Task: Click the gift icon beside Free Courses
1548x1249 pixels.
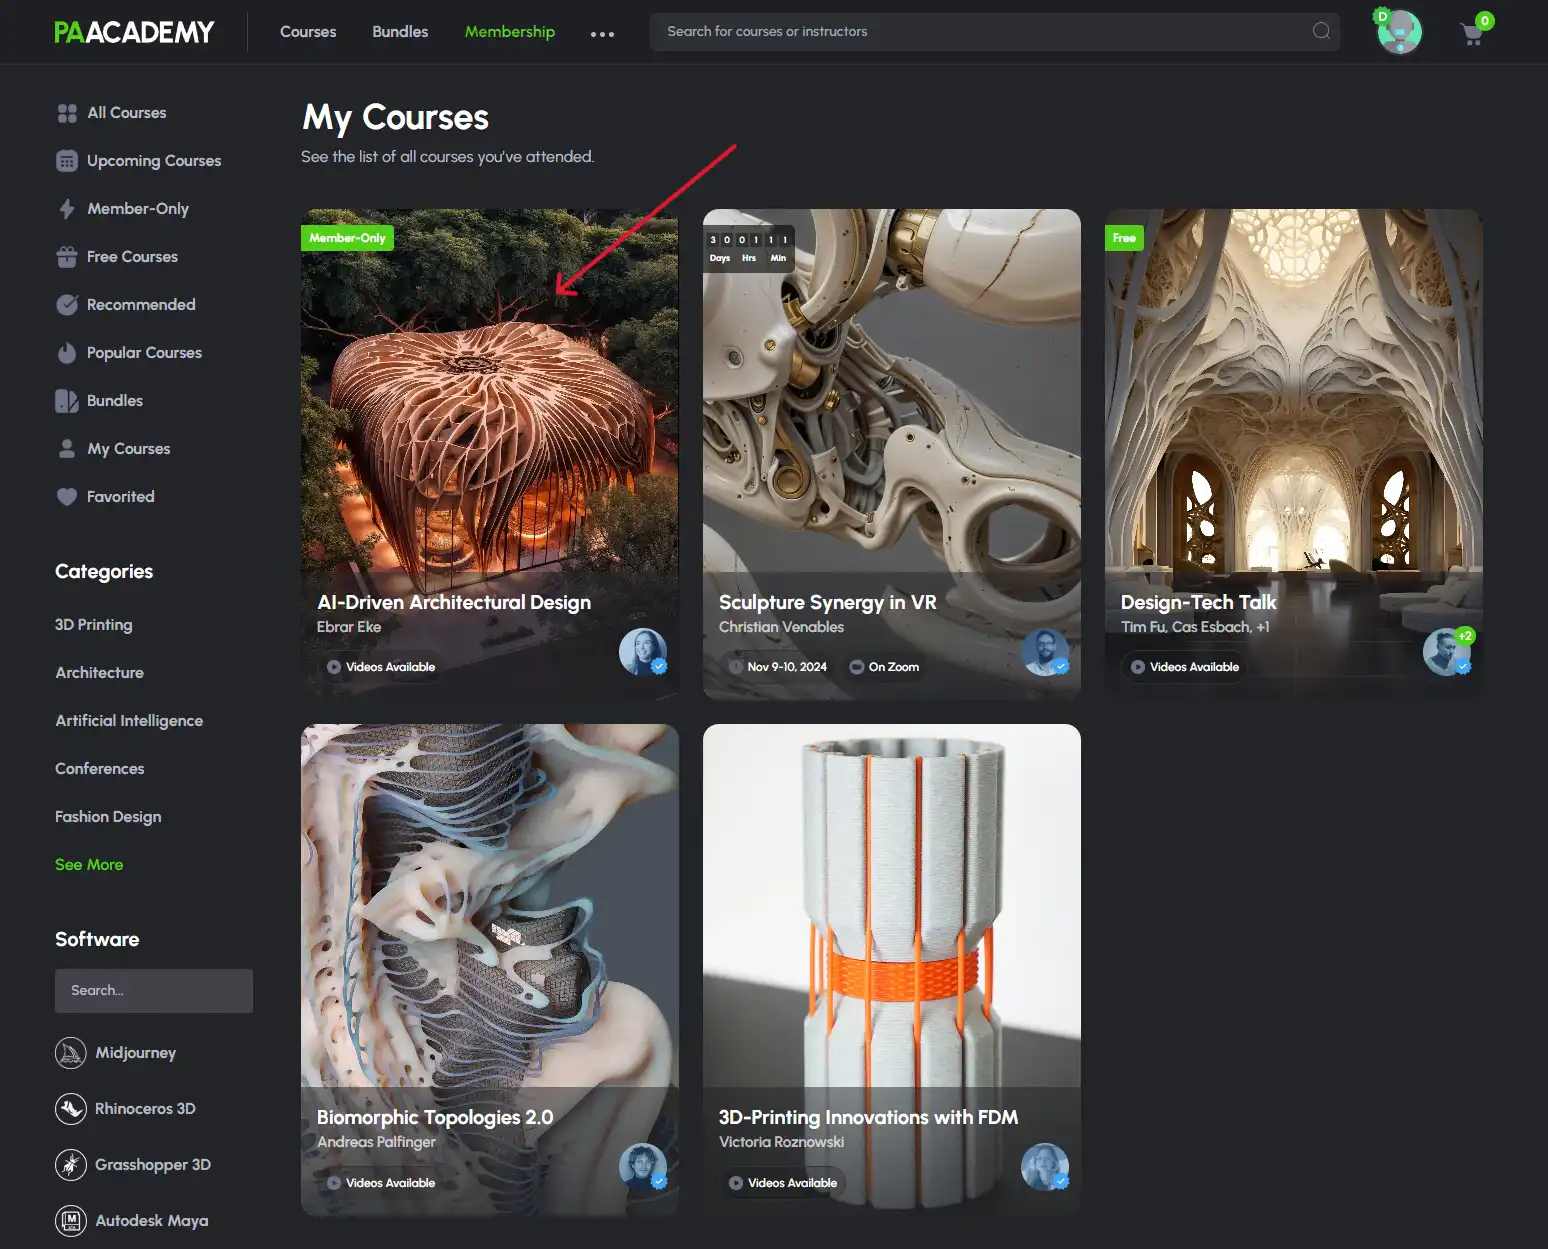Action: [66, 256]
